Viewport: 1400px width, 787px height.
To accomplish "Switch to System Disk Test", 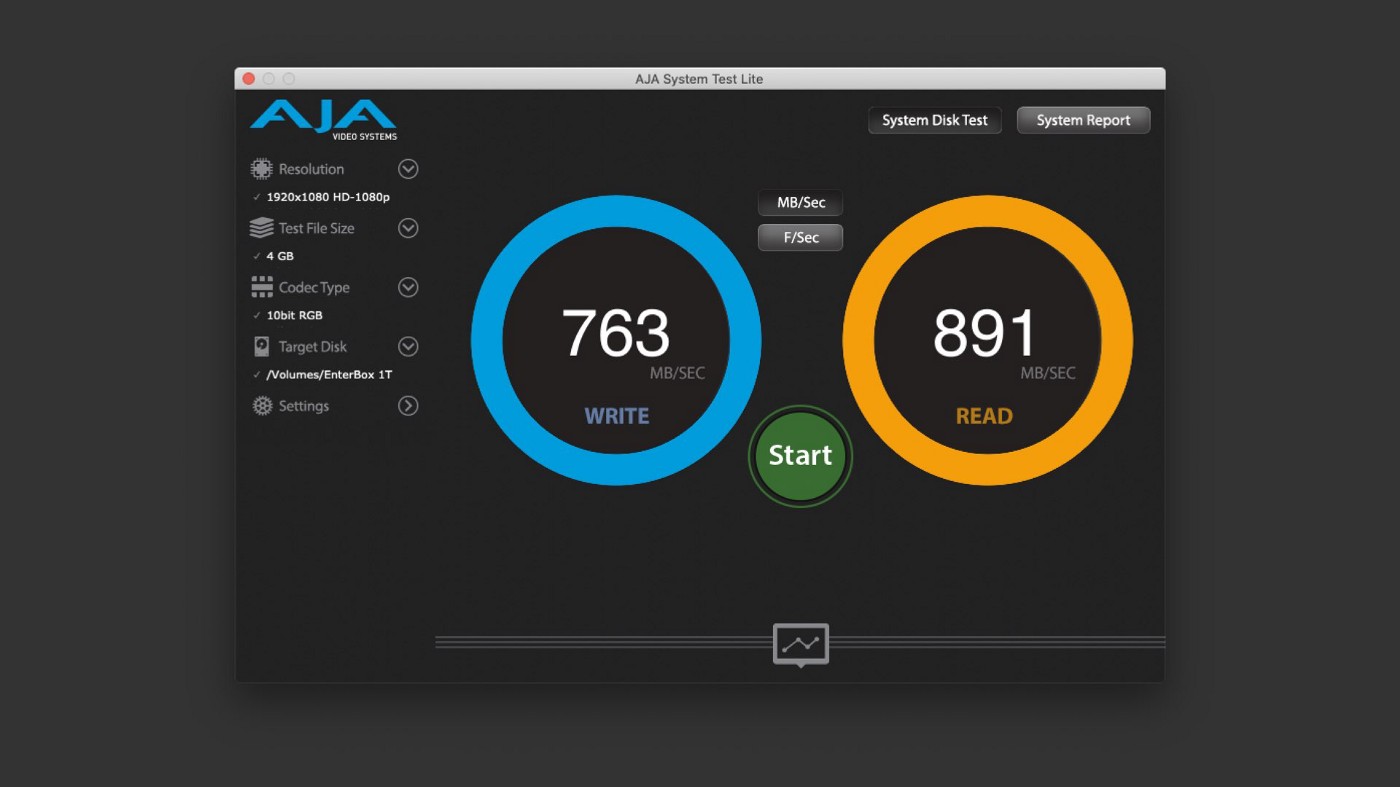I will click(x=934, y=120).
